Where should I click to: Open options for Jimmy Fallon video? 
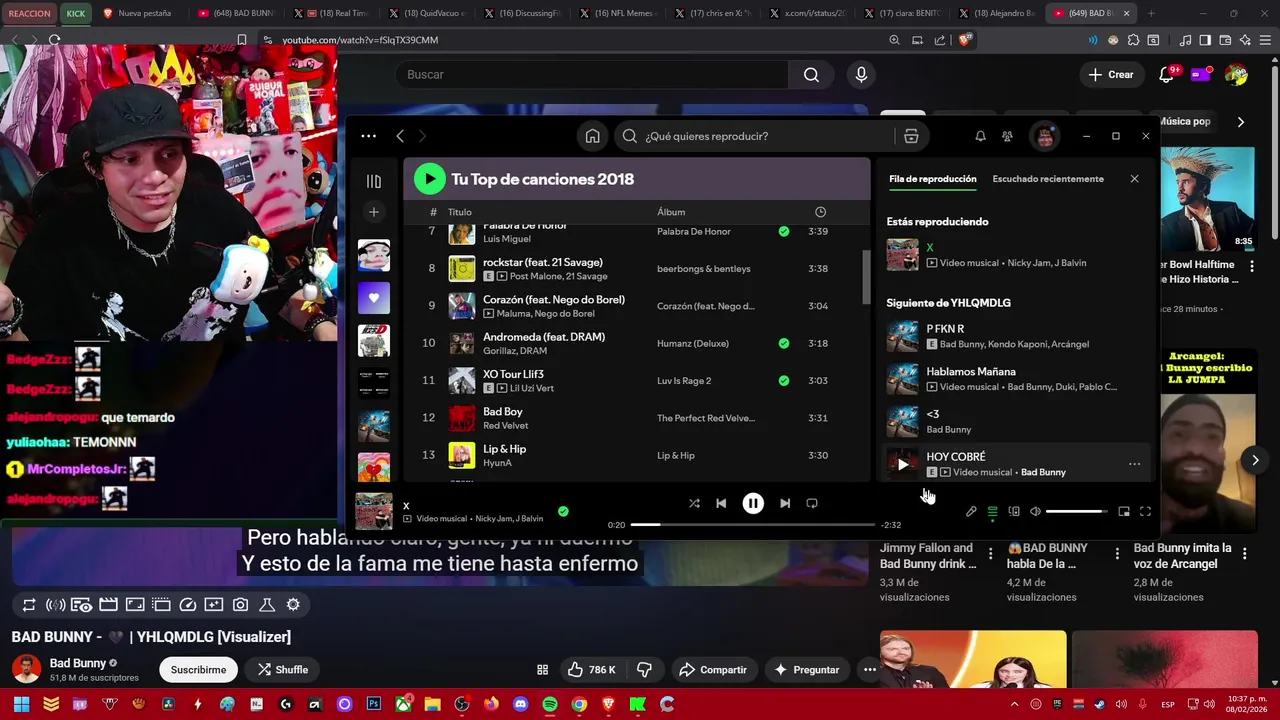point(990,553)
